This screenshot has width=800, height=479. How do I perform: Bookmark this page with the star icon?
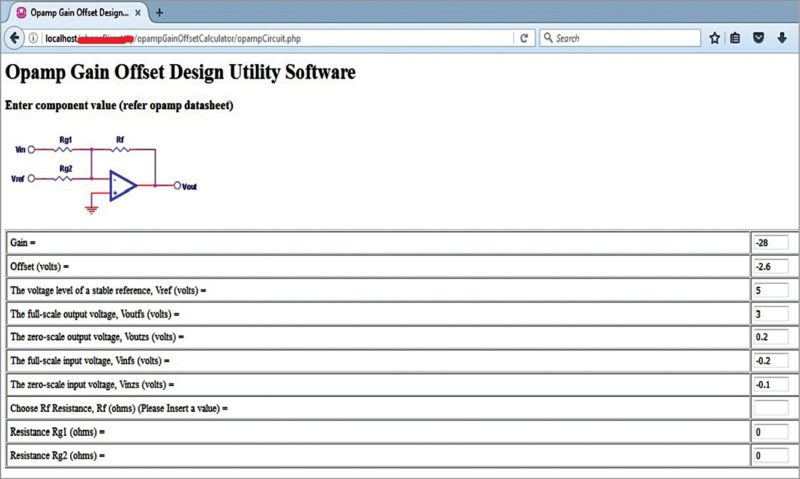[x=715, y=38]
